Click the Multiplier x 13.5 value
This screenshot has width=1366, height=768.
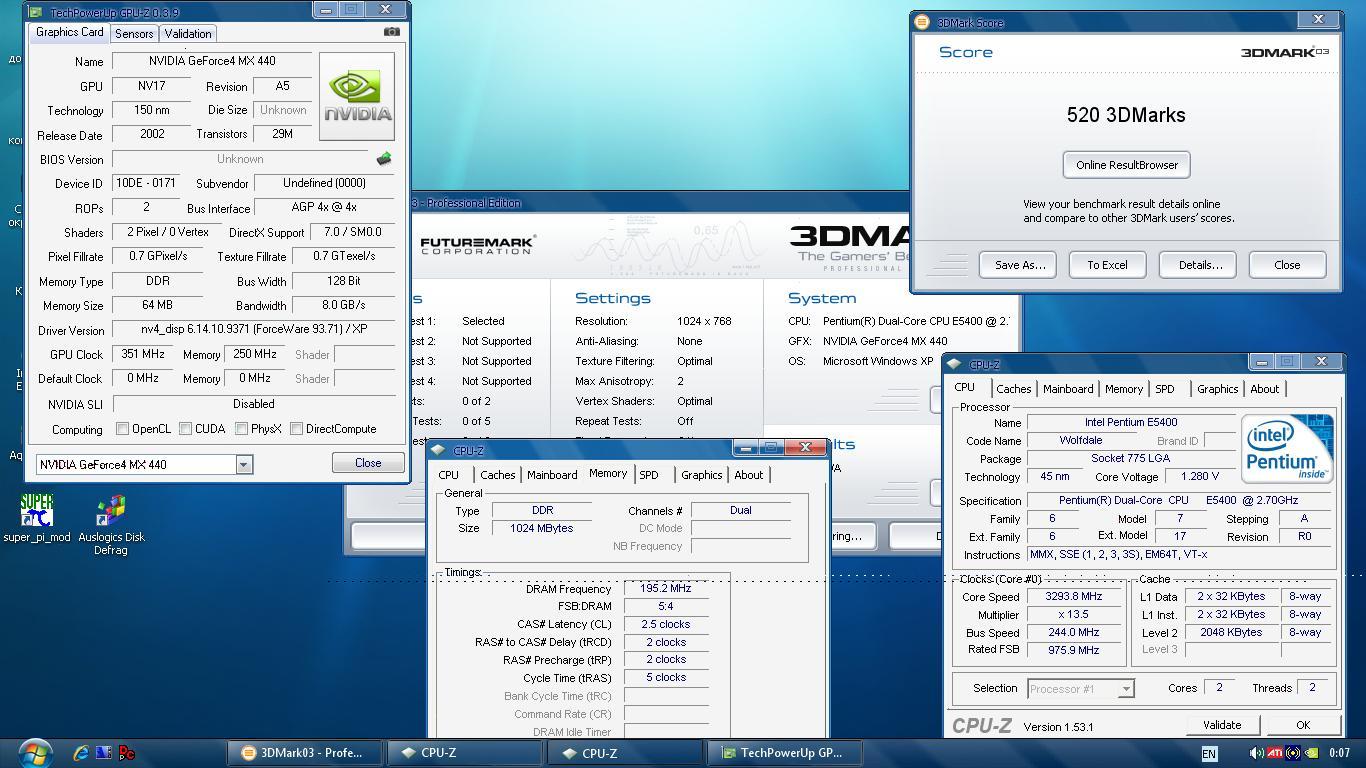pyautogui.click(x=1074, y=614)
